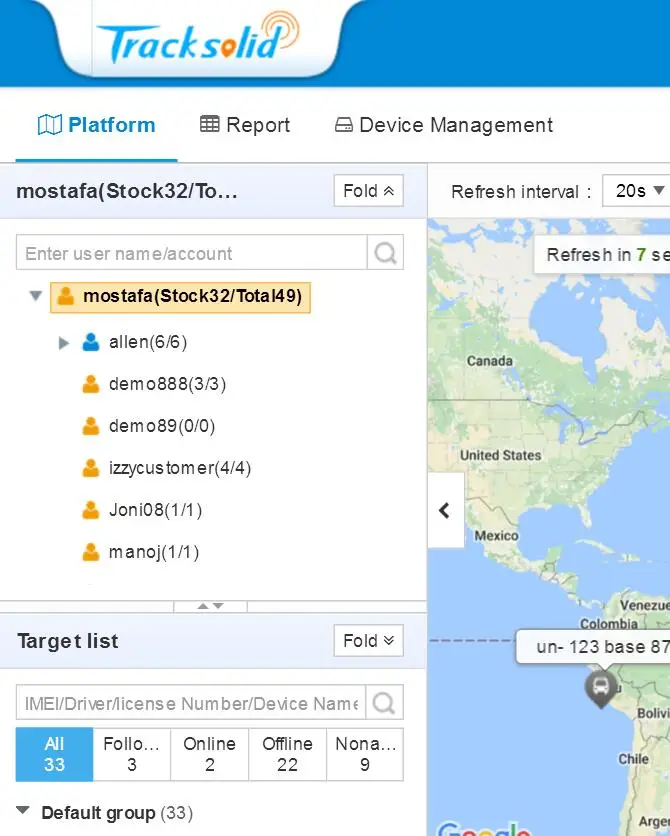Click the target list search magnifier icon
Screen dimensions: 670x836
384,703
